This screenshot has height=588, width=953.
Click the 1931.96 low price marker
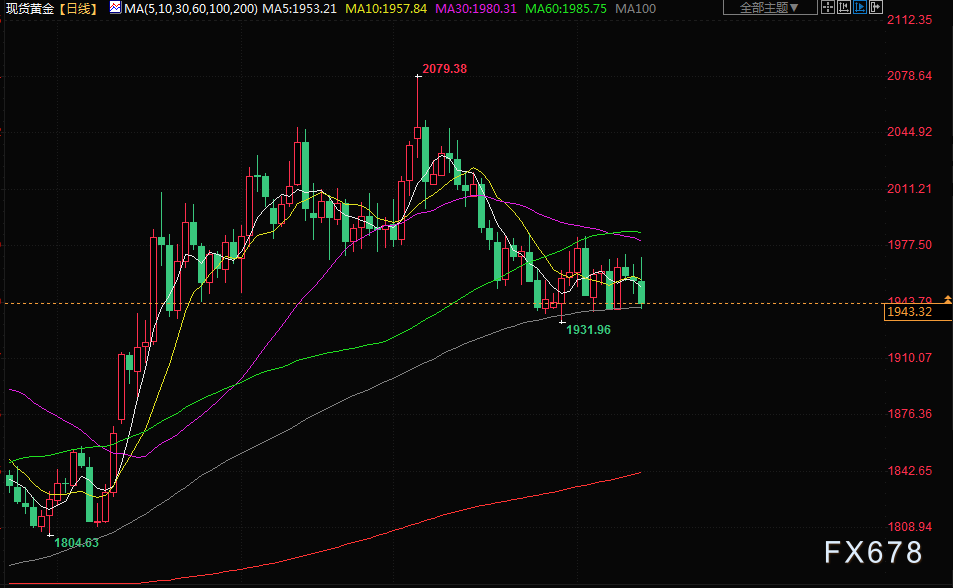pos(587,329)
